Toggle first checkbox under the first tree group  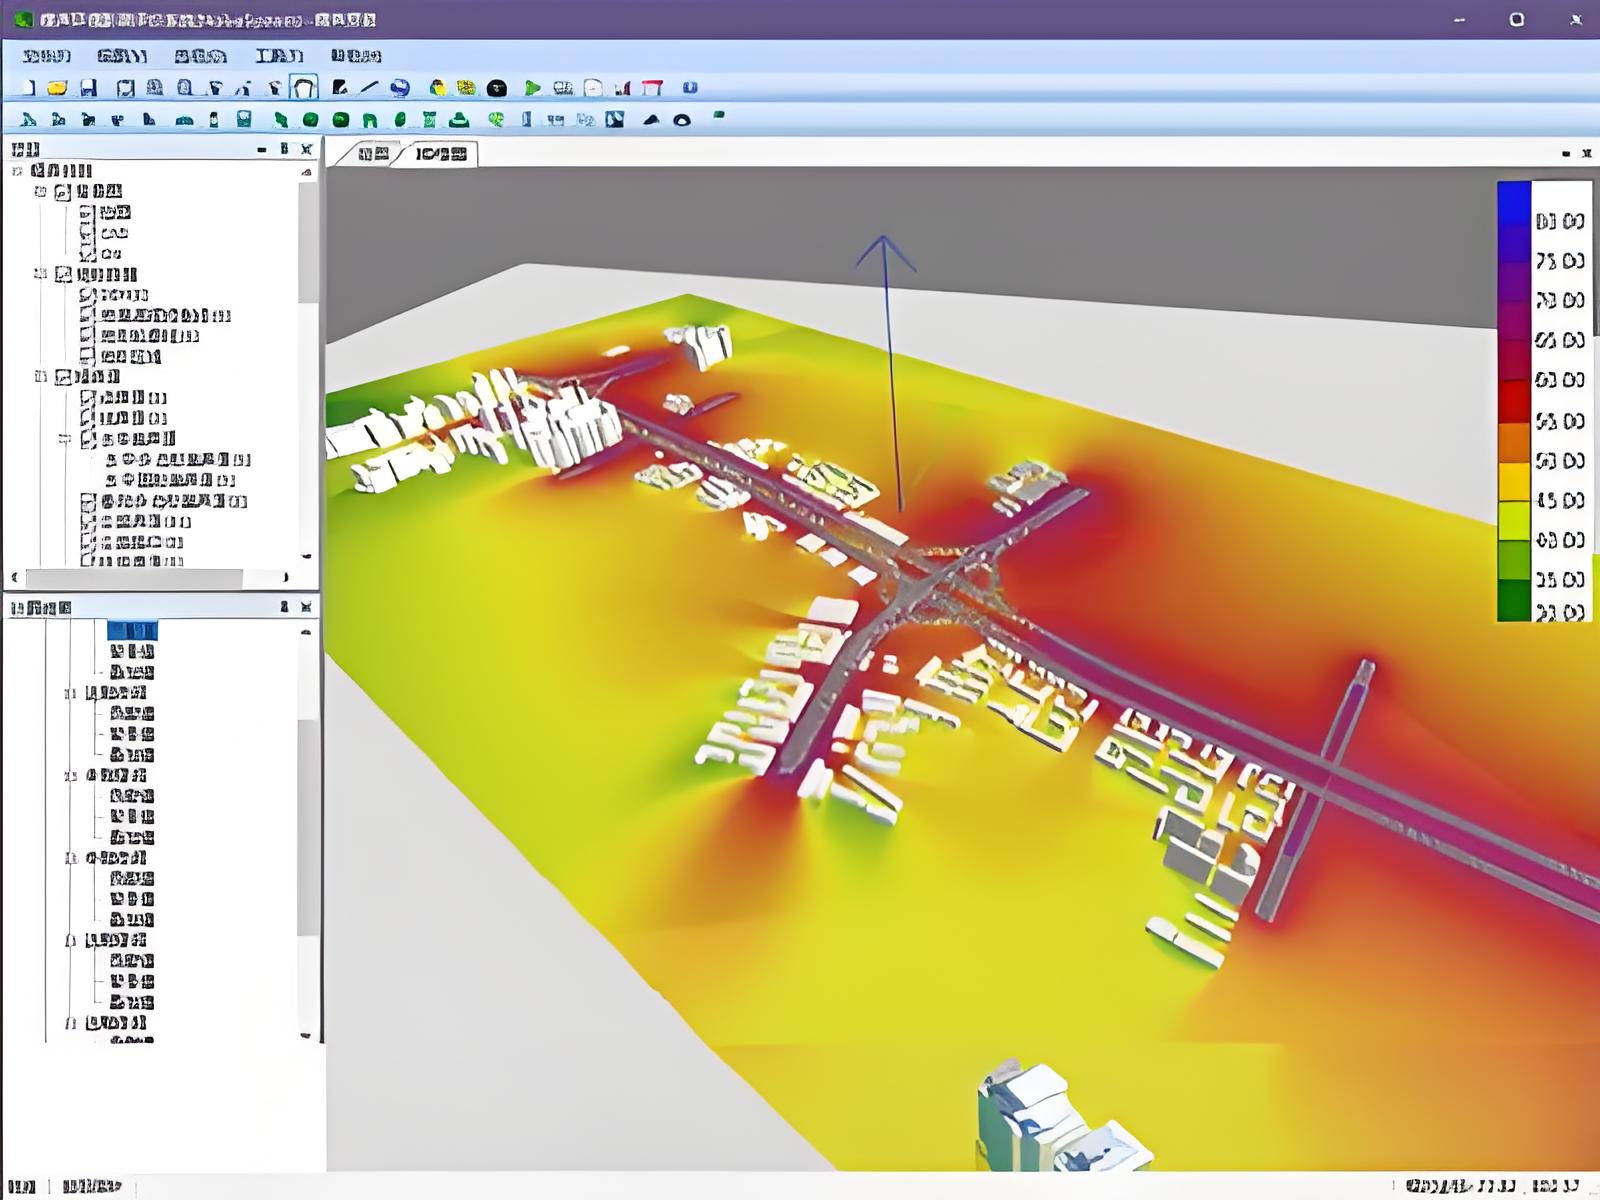pos(87,212)
